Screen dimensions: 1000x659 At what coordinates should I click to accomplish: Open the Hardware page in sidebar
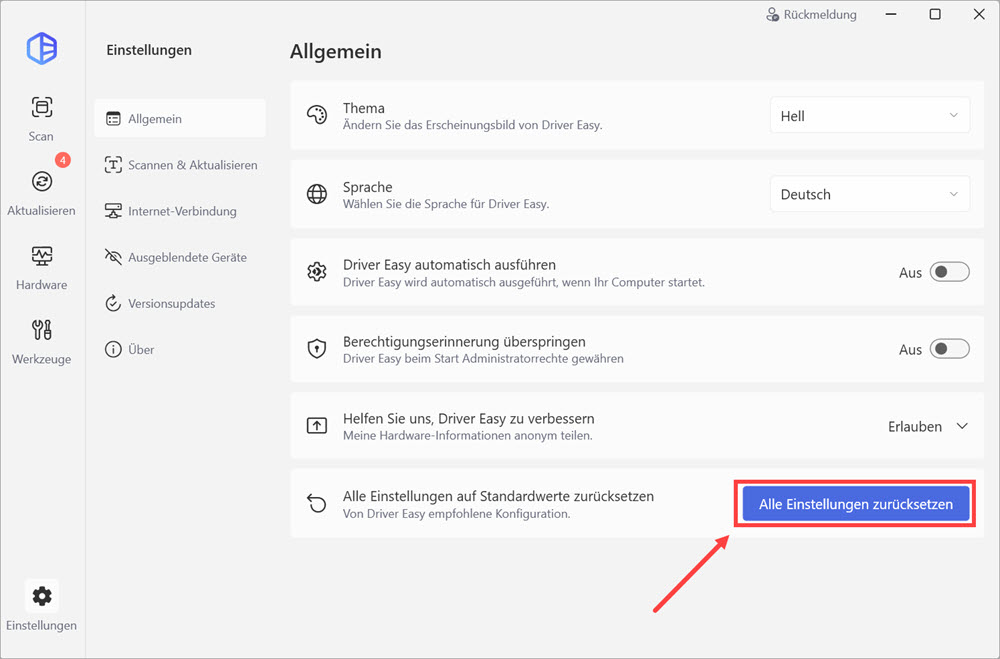(x=41, y=267)
